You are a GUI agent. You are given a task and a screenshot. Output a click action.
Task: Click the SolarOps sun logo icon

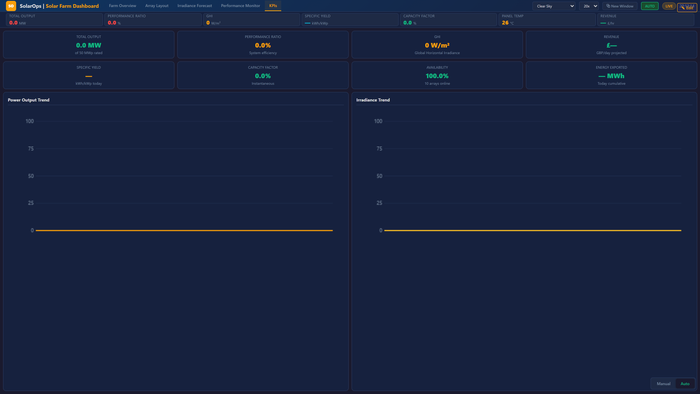11,6
